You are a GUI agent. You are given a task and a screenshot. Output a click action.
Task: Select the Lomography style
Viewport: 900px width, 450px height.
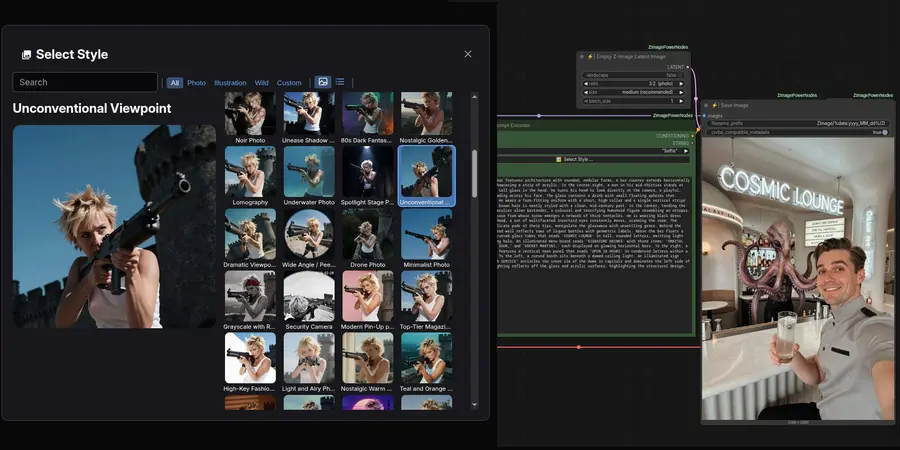click(250, 172)
